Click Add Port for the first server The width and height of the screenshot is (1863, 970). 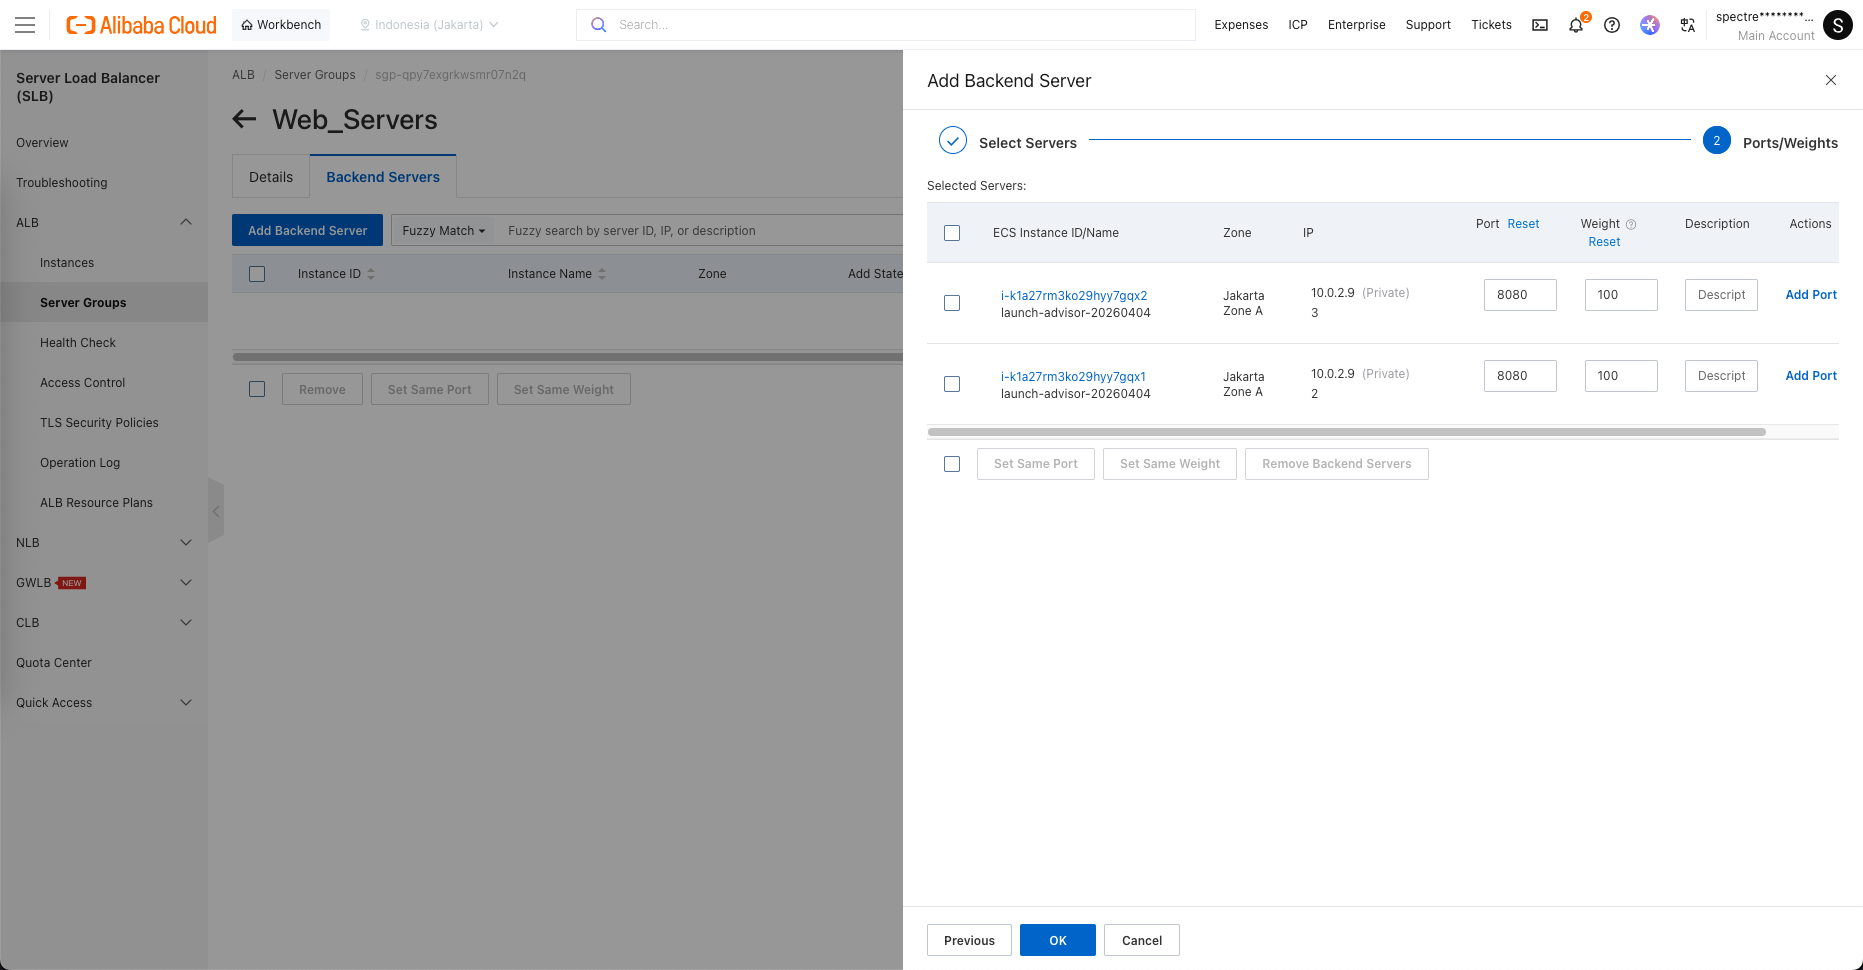(x=1811, y=295)
